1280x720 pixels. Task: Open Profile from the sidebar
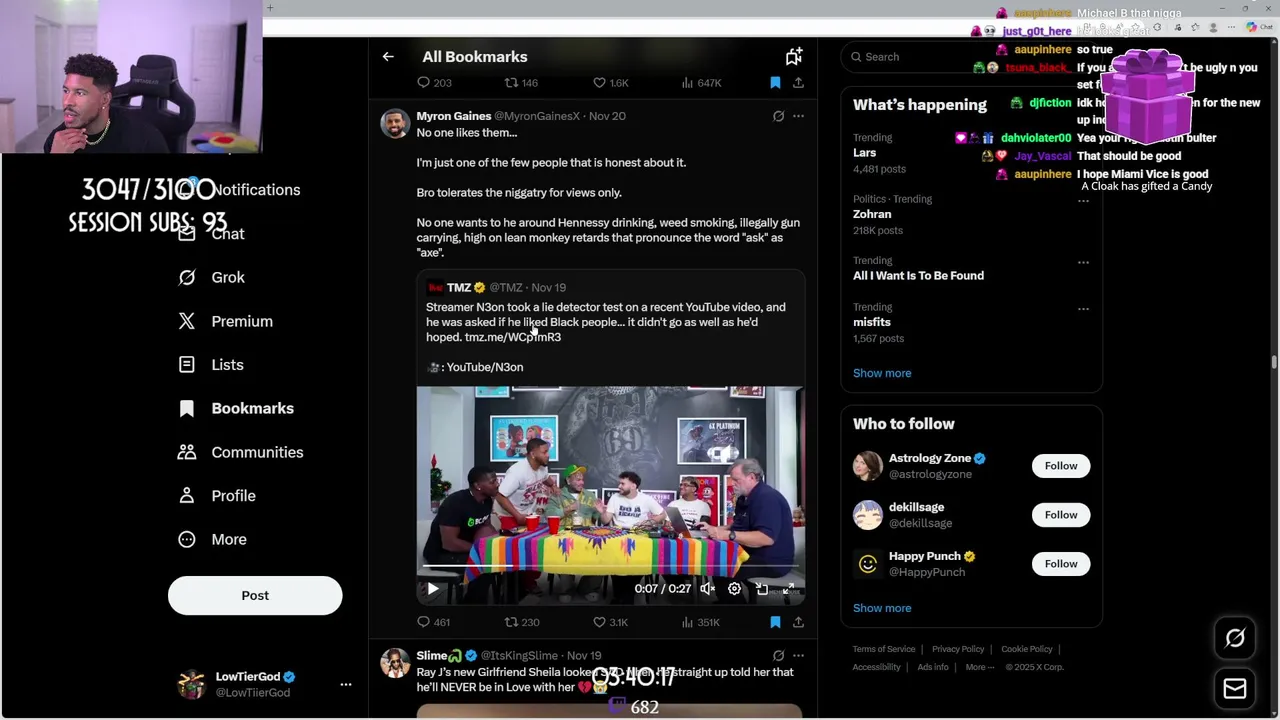(216, 496)
